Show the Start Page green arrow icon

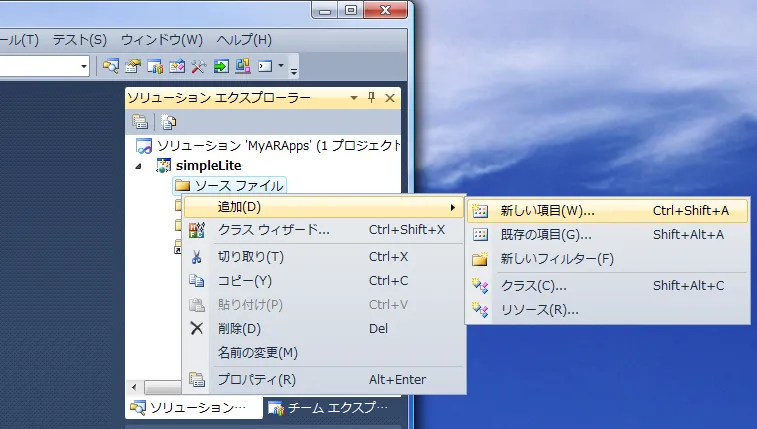pos(221,66)
